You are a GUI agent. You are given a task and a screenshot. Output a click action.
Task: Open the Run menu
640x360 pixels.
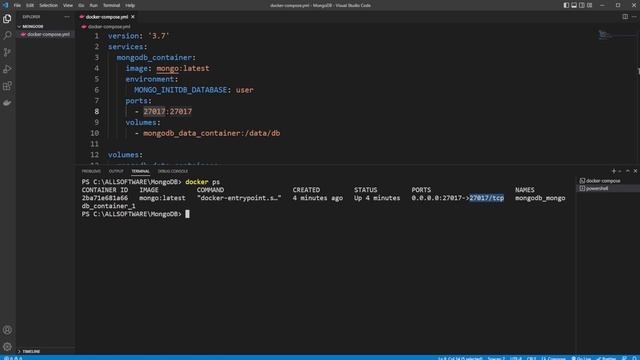(x=93, y=5)
